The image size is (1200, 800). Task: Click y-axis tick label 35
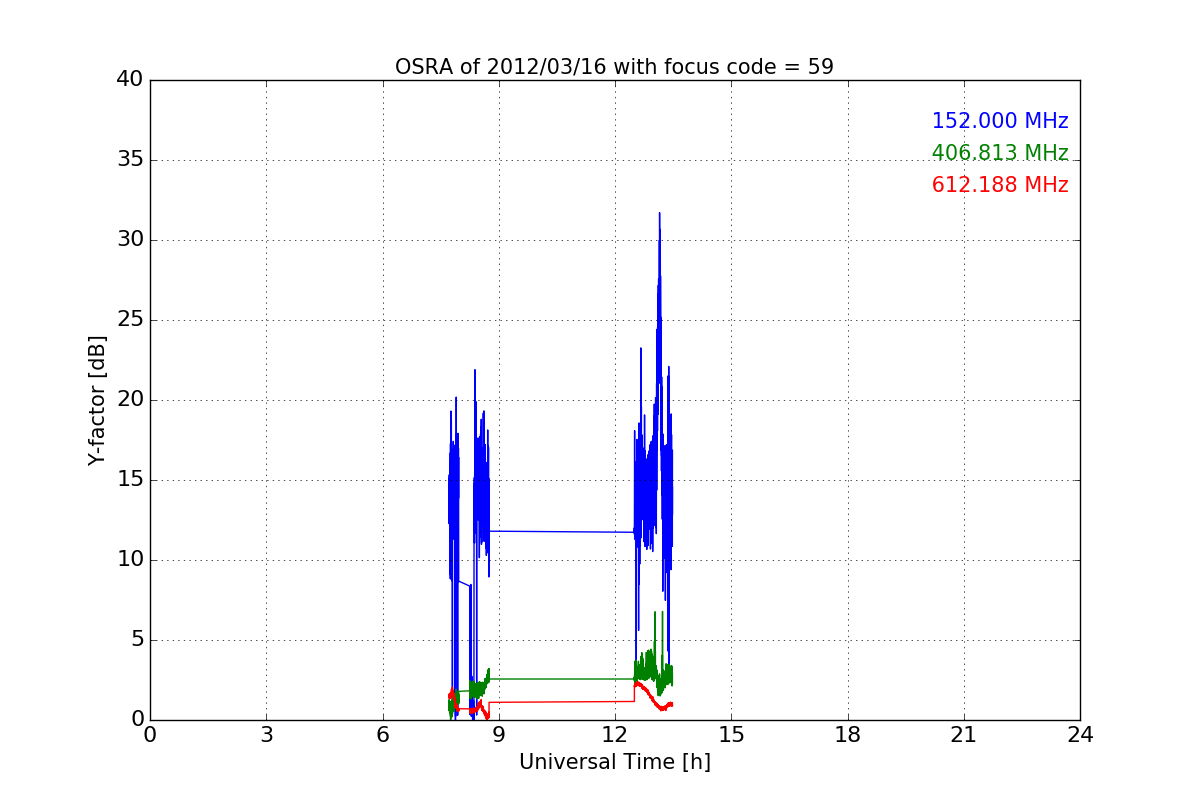[x=130, y=160]
